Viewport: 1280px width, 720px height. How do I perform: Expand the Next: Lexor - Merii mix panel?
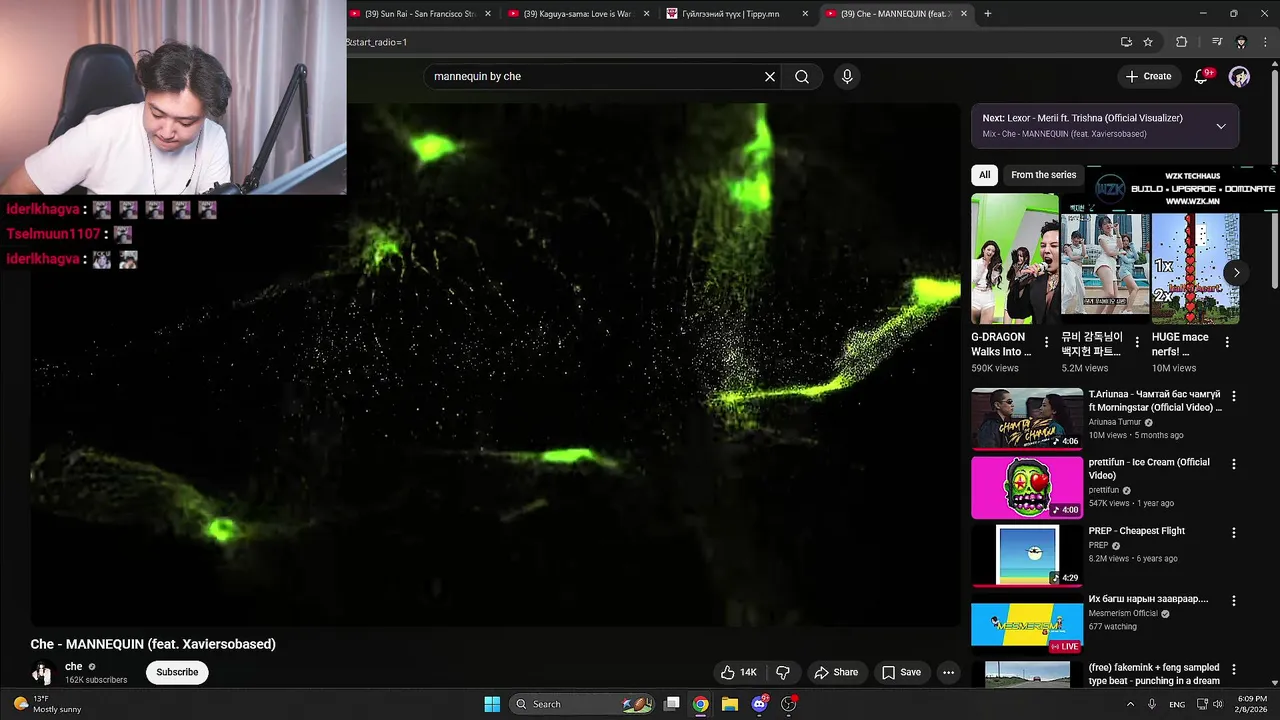point(1221,126)
